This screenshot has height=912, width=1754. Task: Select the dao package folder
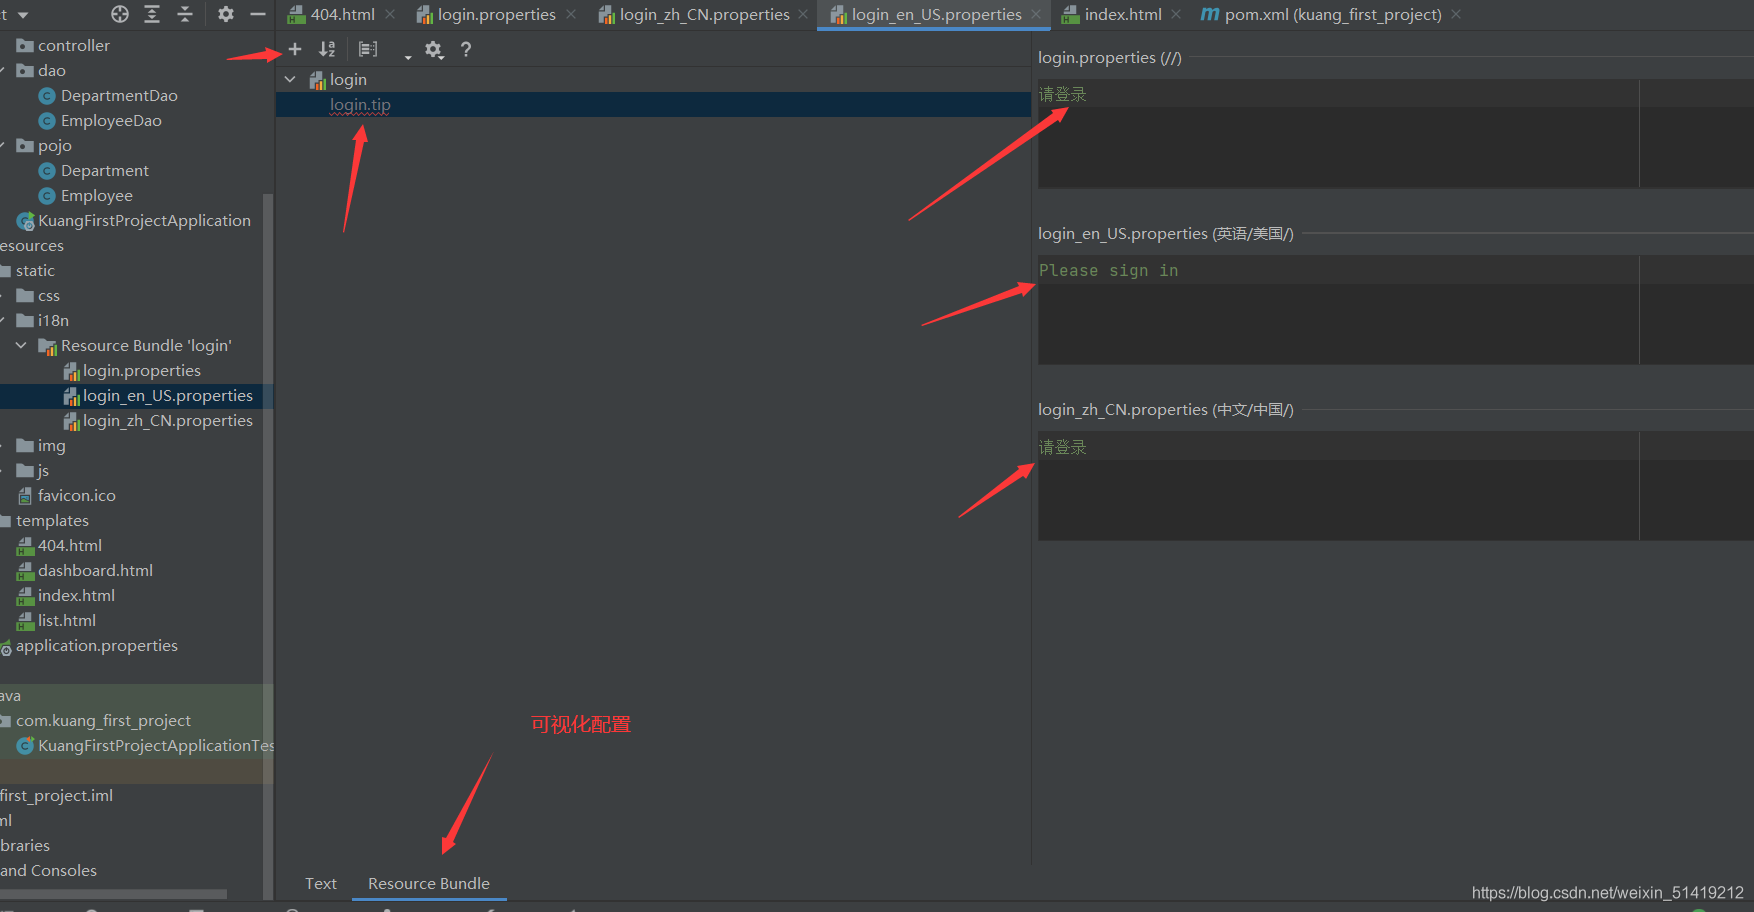pyautogui.click(x=52, y=70)
